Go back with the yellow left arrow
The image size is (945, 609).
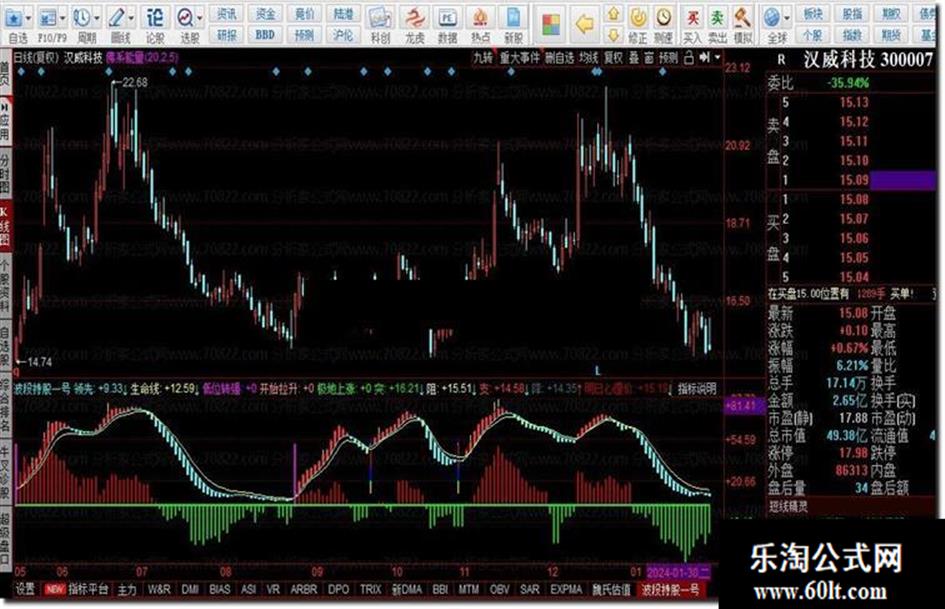click(x=584, y=24)
